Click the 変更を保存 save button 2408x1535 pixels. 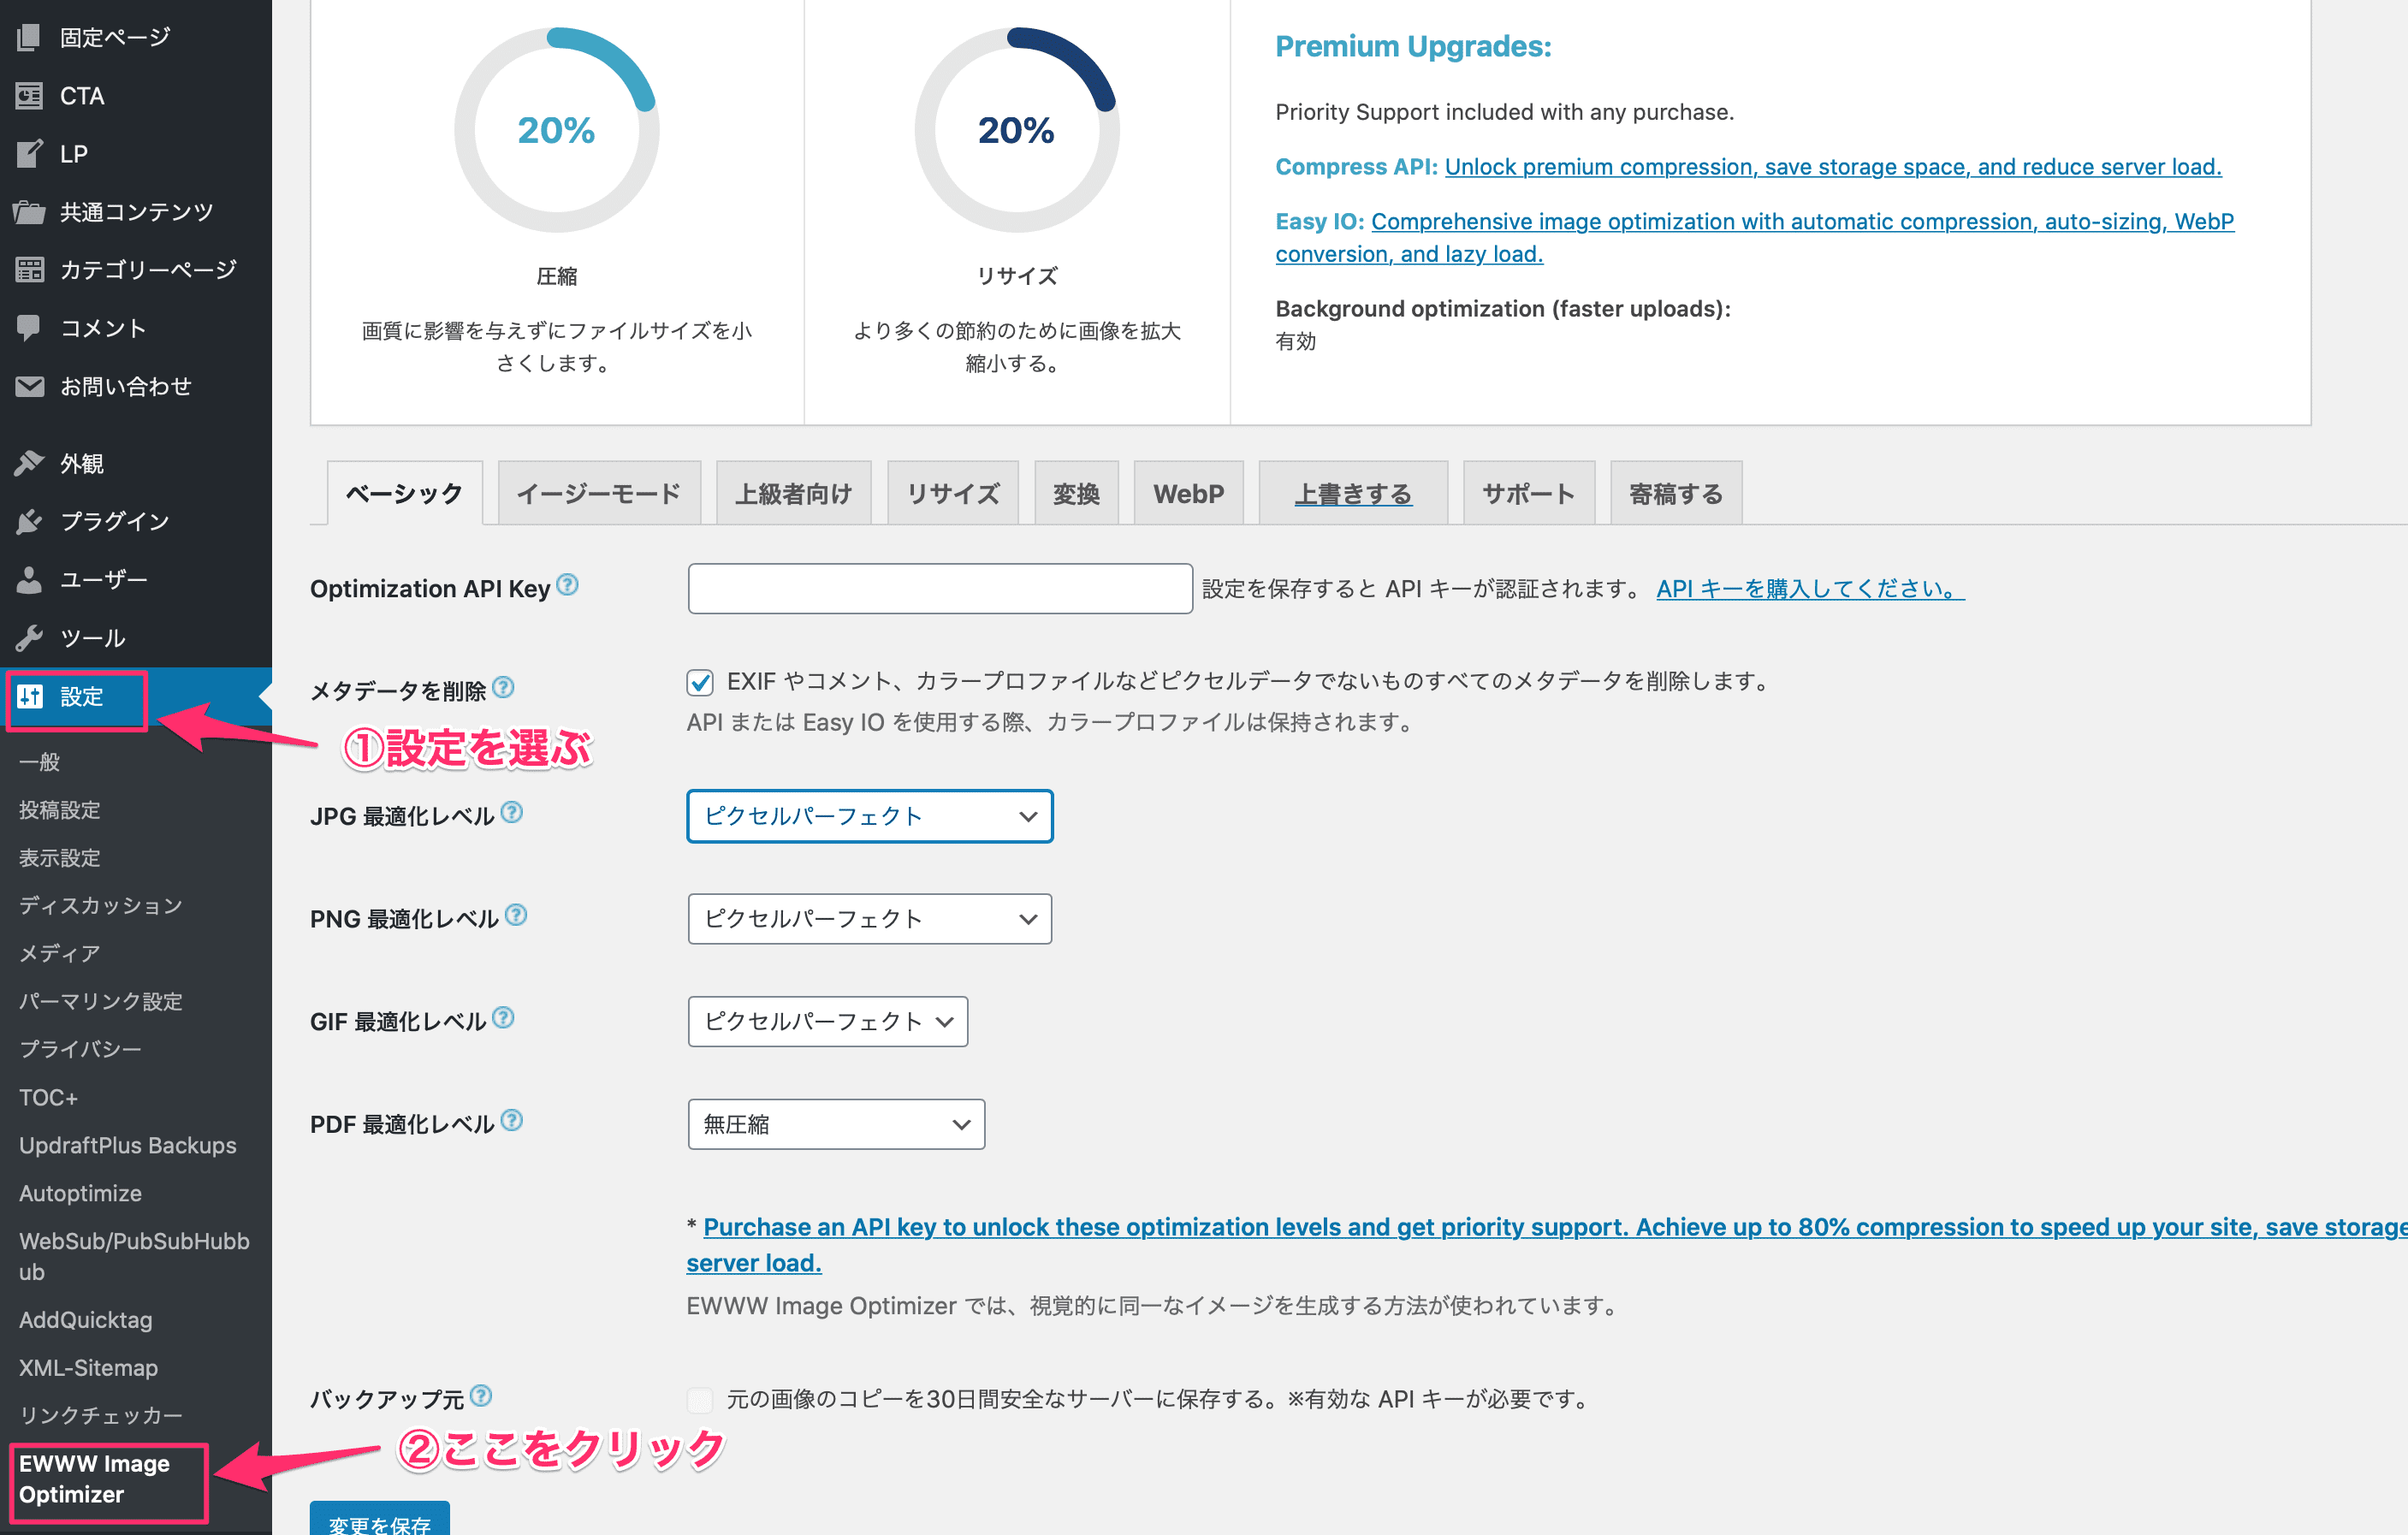coord(379,1518)
